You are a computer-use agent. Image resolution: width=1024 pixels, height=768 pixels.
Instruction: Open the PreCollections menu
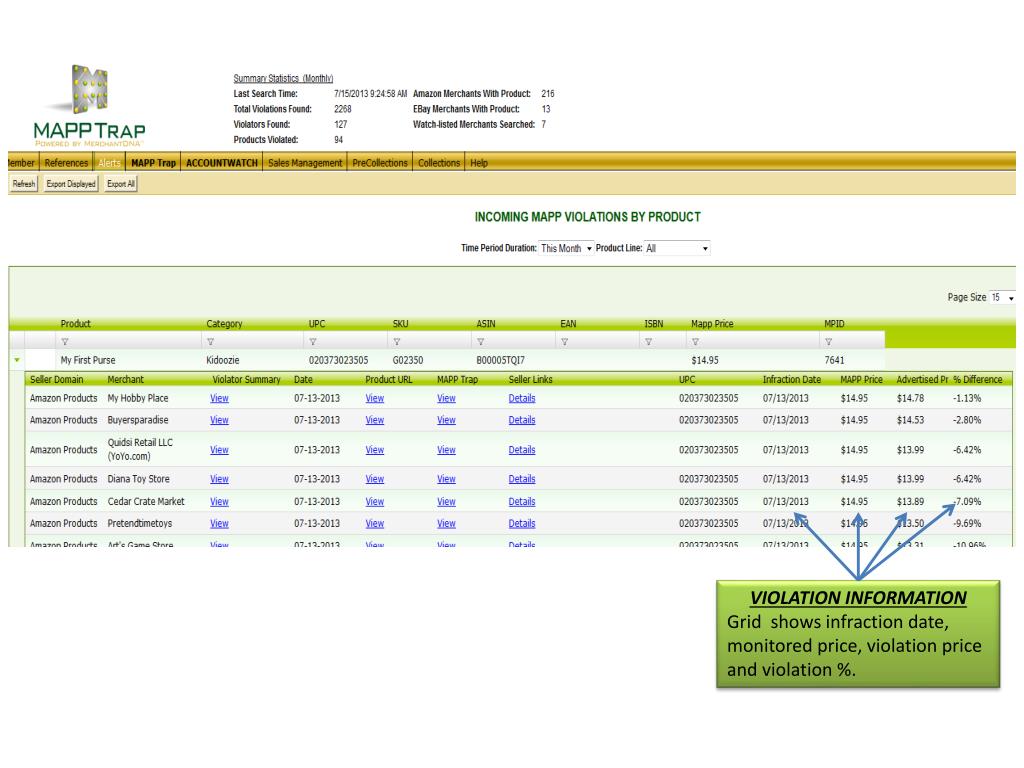coord(380,163)
